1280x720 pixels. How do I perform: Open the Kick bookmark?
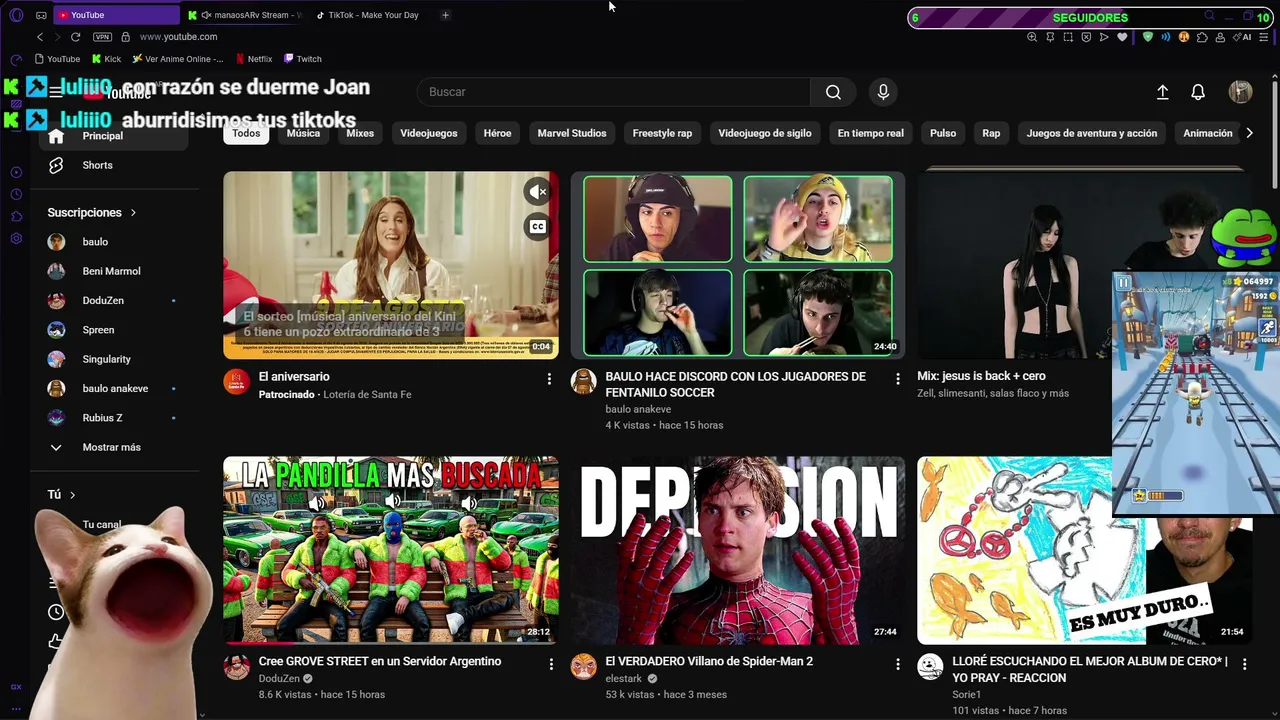tap(106, 59)
